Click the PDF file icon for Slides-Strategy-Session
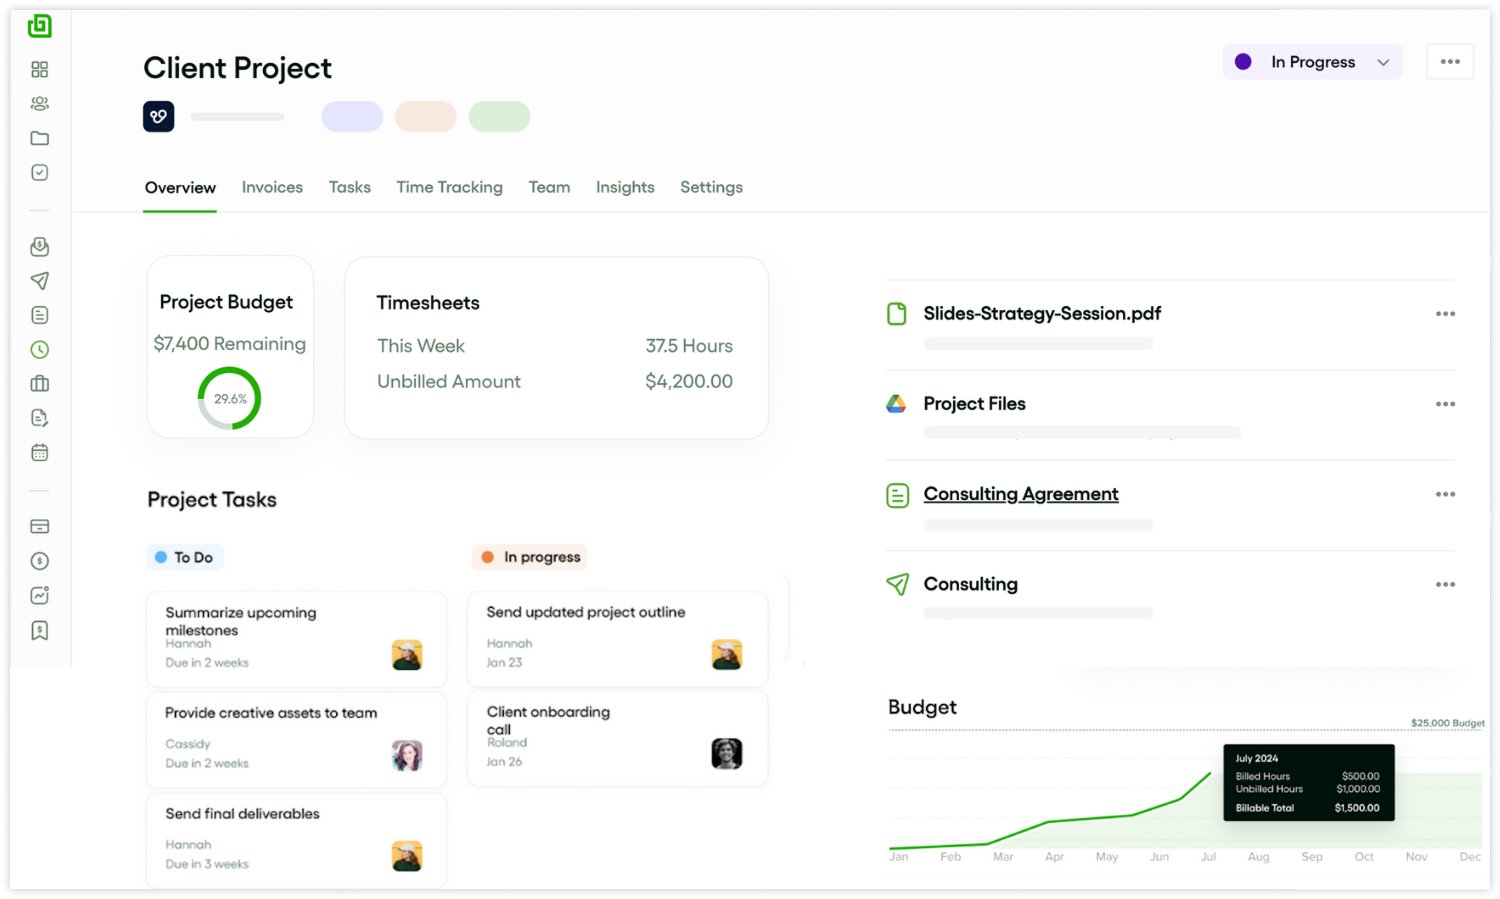The width and height of the screenshot is (1500, 899). coord(897,314)
